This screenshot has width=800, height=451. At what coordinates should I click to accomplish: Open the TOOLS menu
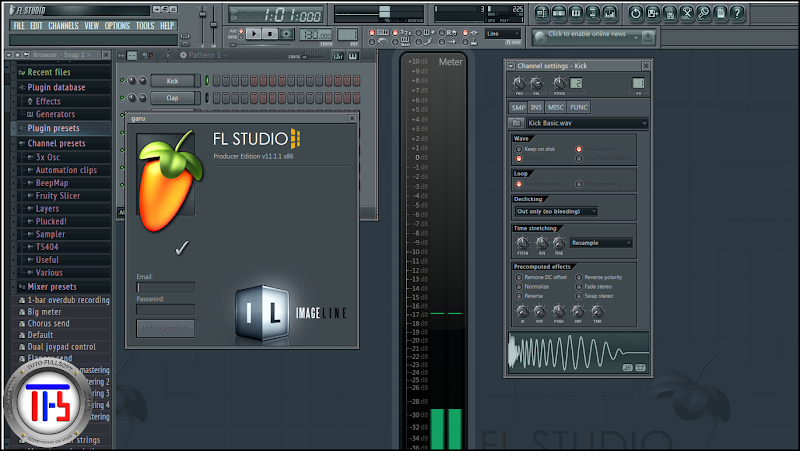tap(145, 26)
